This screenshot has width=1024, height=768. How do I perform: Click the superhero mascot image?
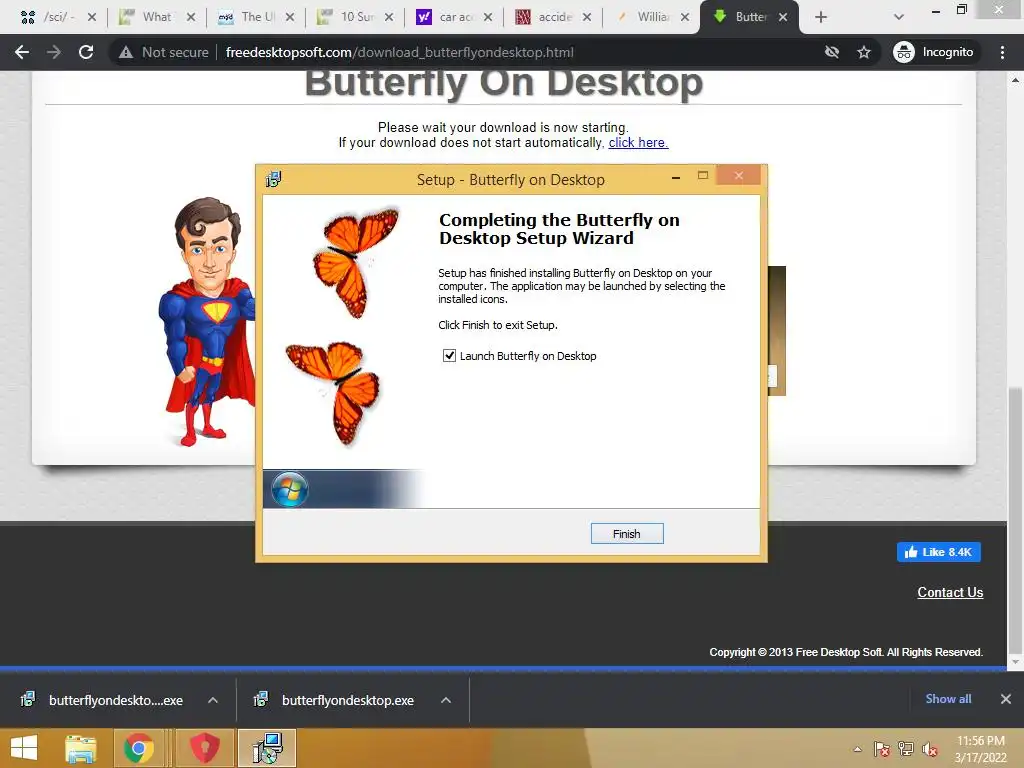point(207,321)
